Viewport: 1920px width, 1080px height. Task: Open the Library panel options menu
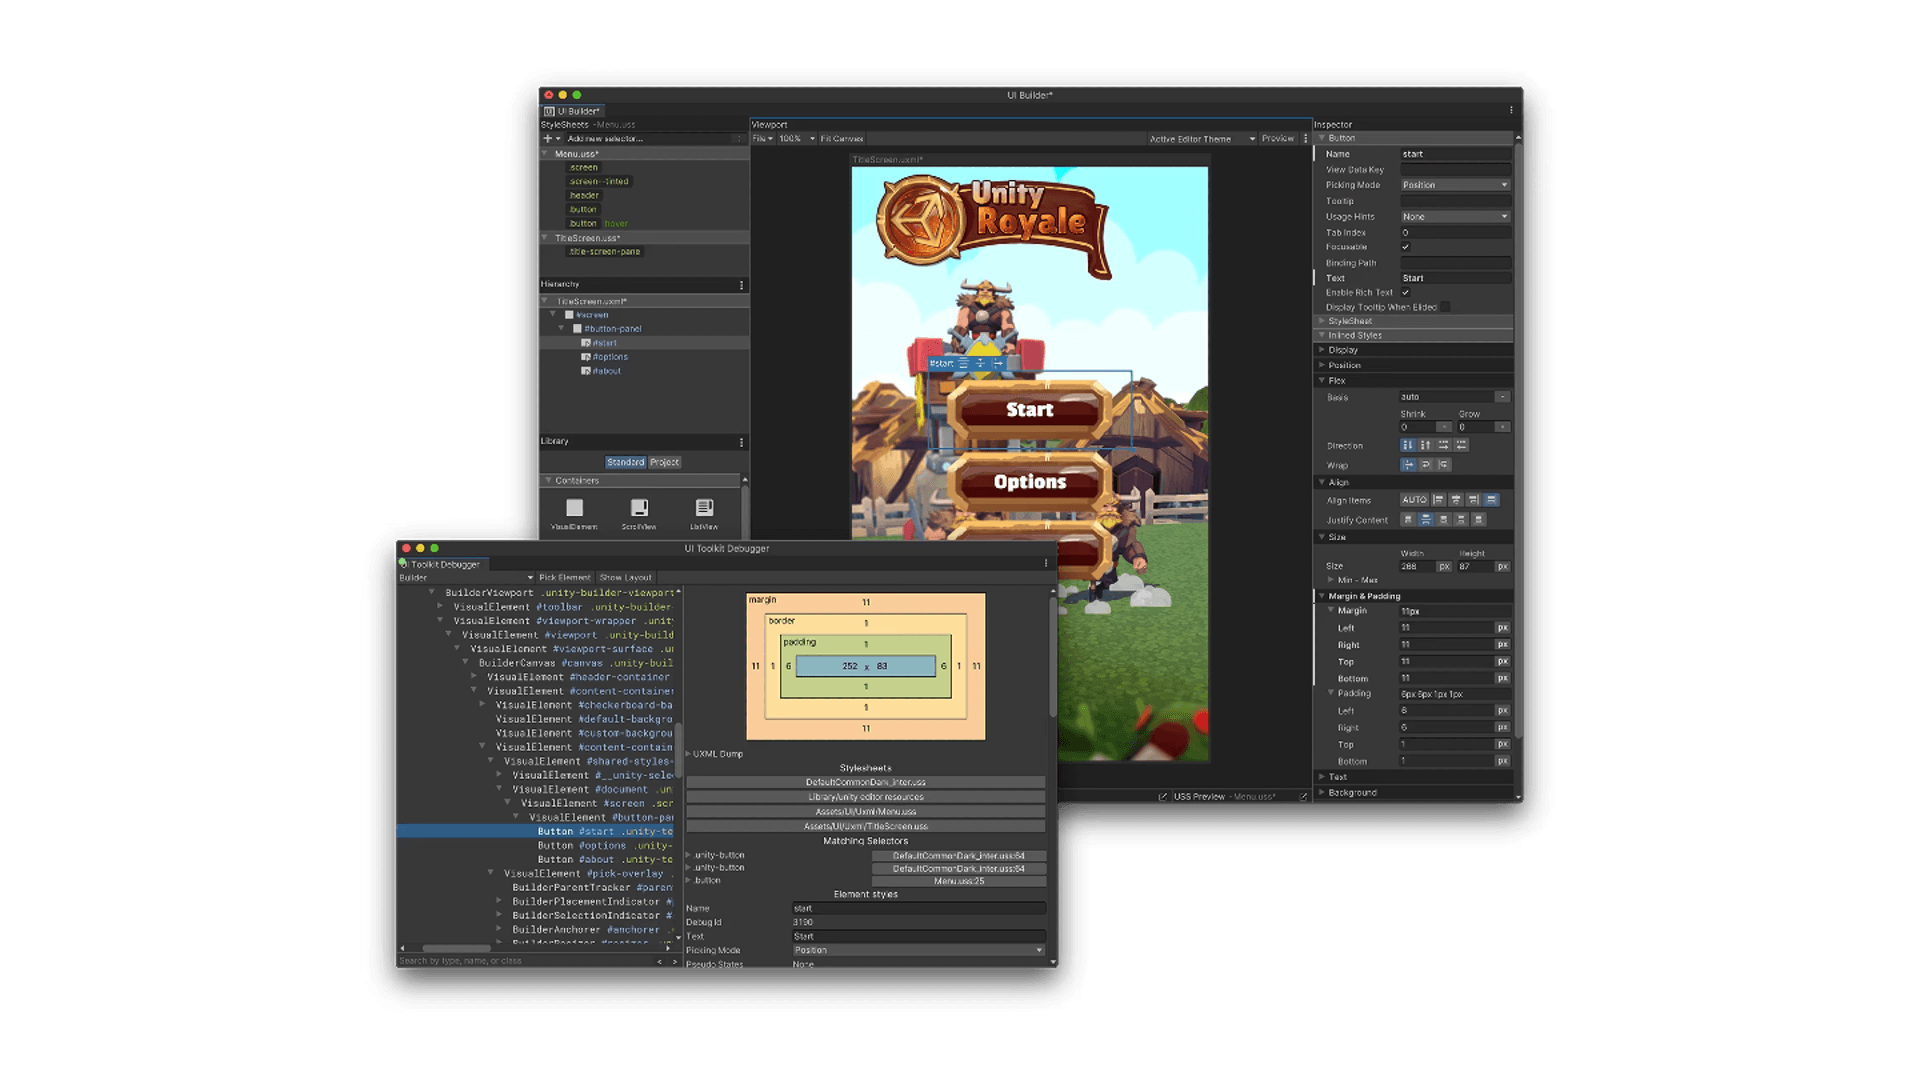741,442
